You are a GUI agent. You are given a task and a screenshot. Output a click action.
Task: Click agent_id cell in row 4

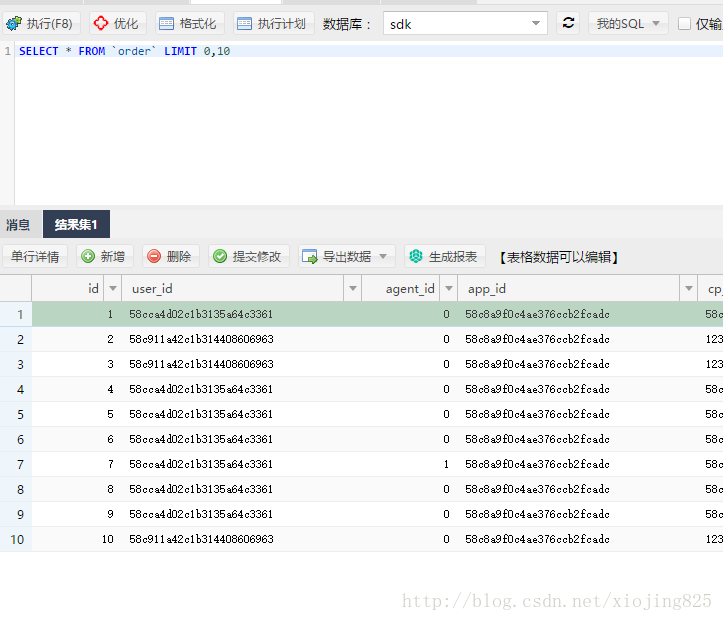tap(410, 389)
